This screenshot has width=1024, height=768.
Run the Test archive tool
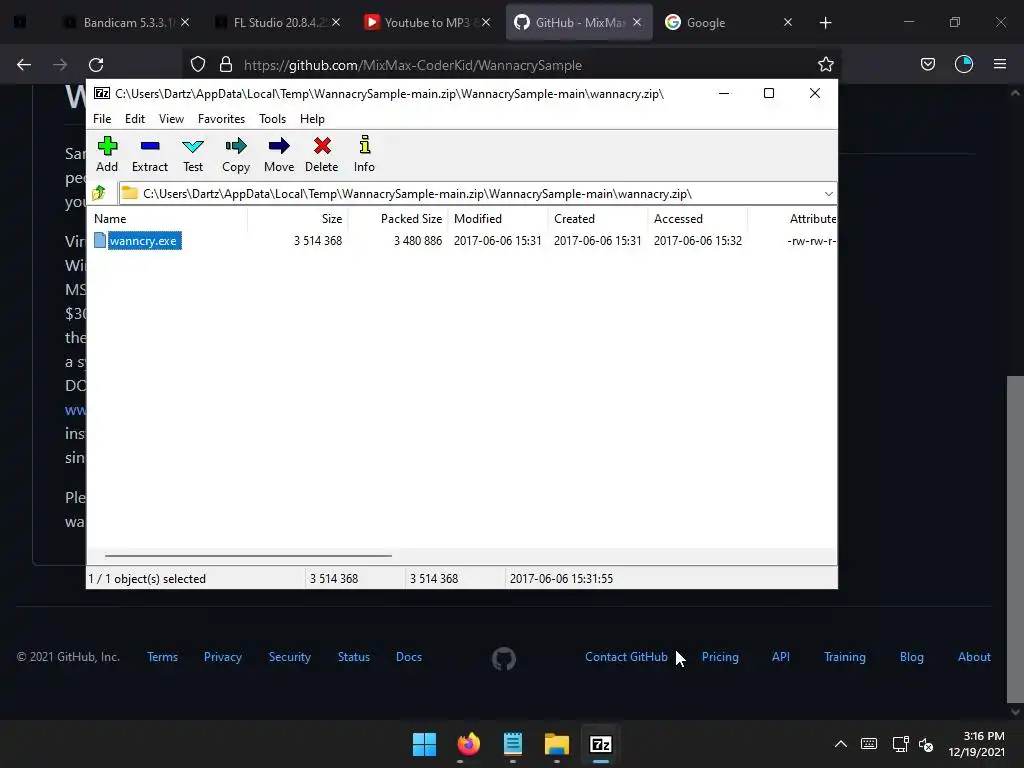tap(193, 154)
